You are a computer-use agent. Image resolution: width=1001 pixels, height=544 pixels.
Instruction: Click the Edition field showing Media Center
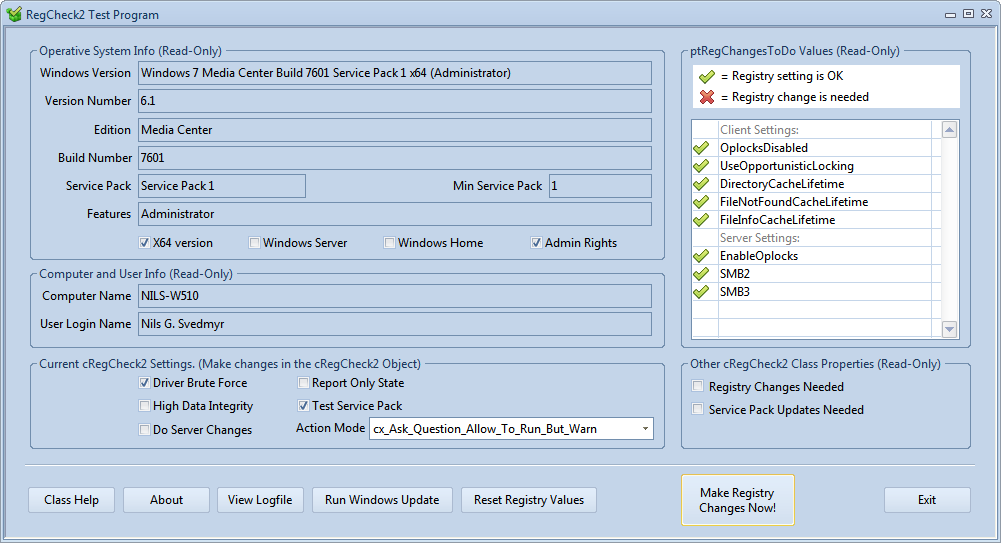[x=395, y=130]
